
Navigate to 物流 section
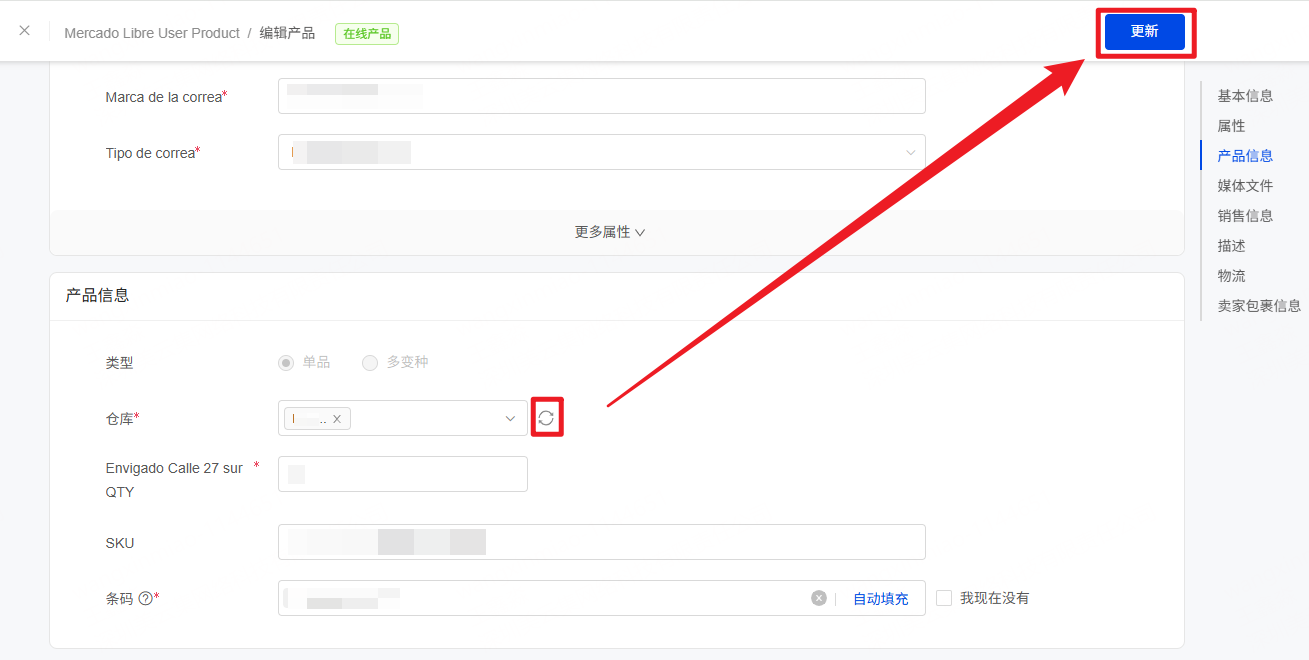click(x=1231, y=276)
